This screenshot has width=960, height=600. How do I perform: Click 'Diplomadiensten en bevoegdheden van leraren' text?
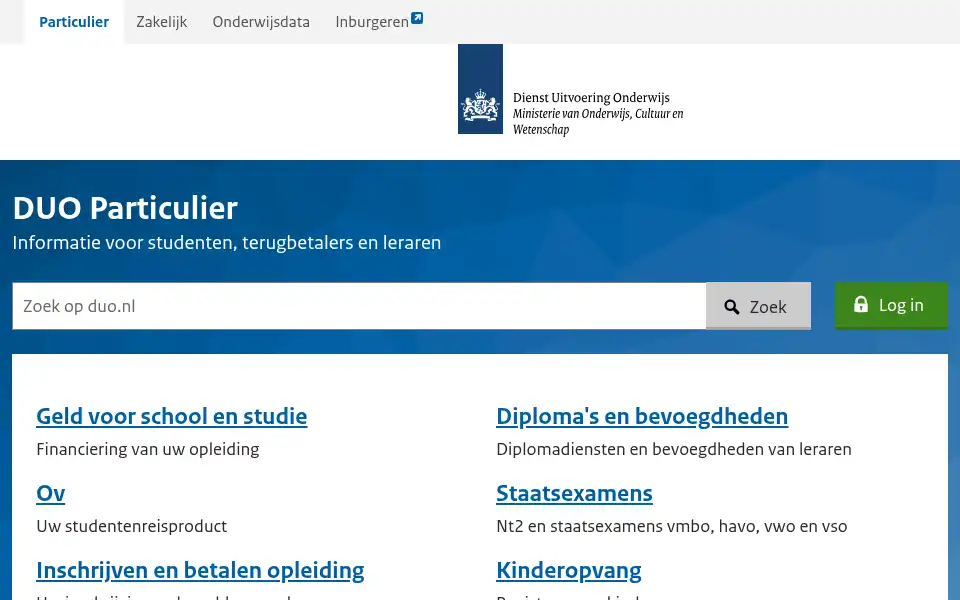(x=674, y=449)
